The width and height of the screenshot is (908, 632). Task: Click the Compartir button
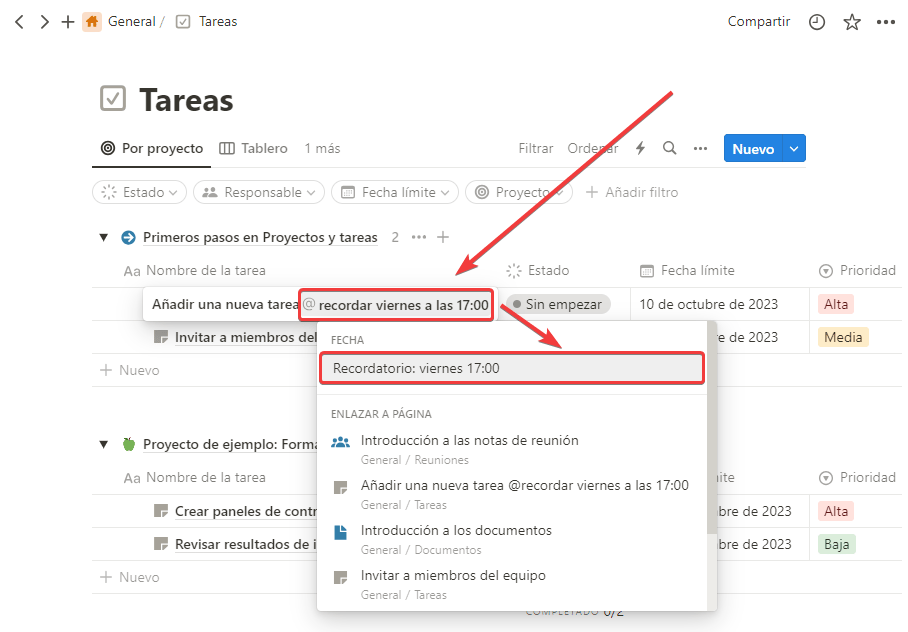click(x=758, y=21)
